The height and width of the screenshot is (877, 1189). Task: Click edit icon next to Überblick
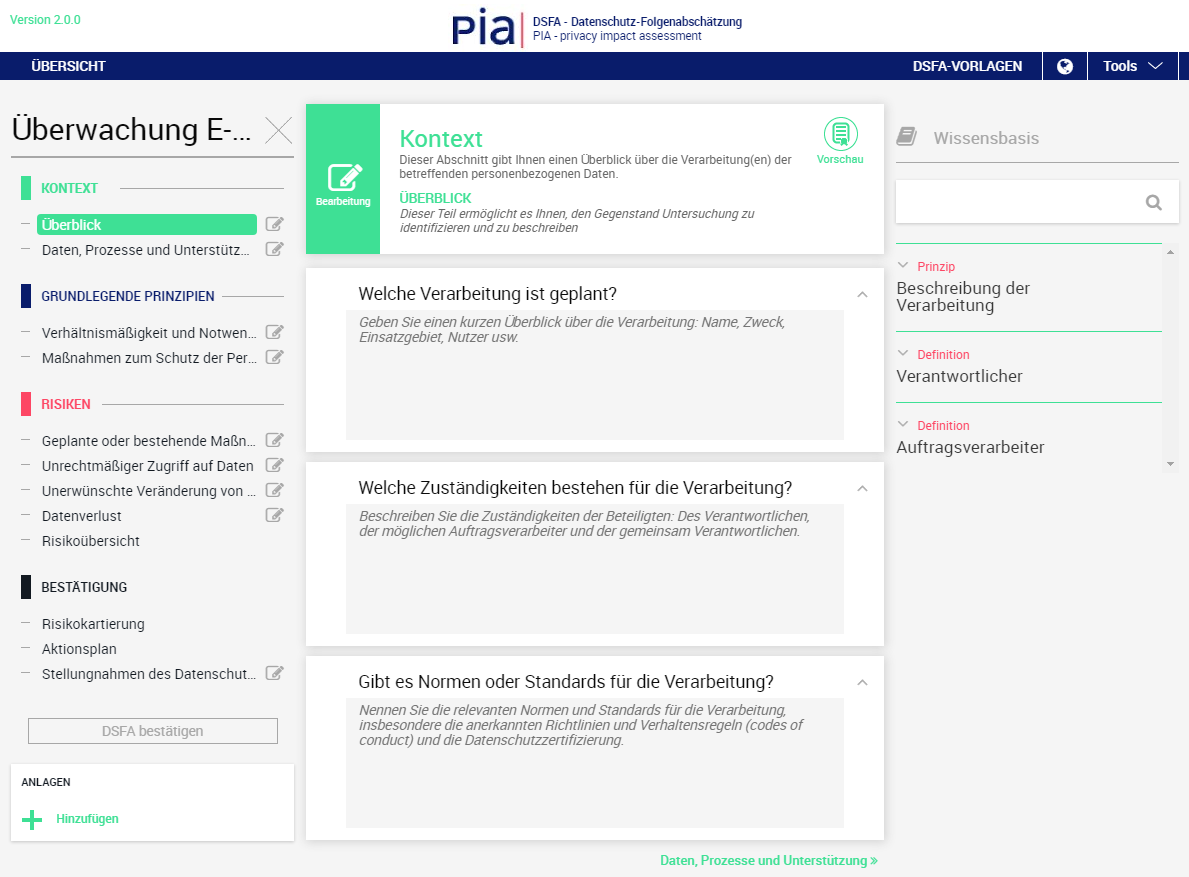(x=274, y=225)
